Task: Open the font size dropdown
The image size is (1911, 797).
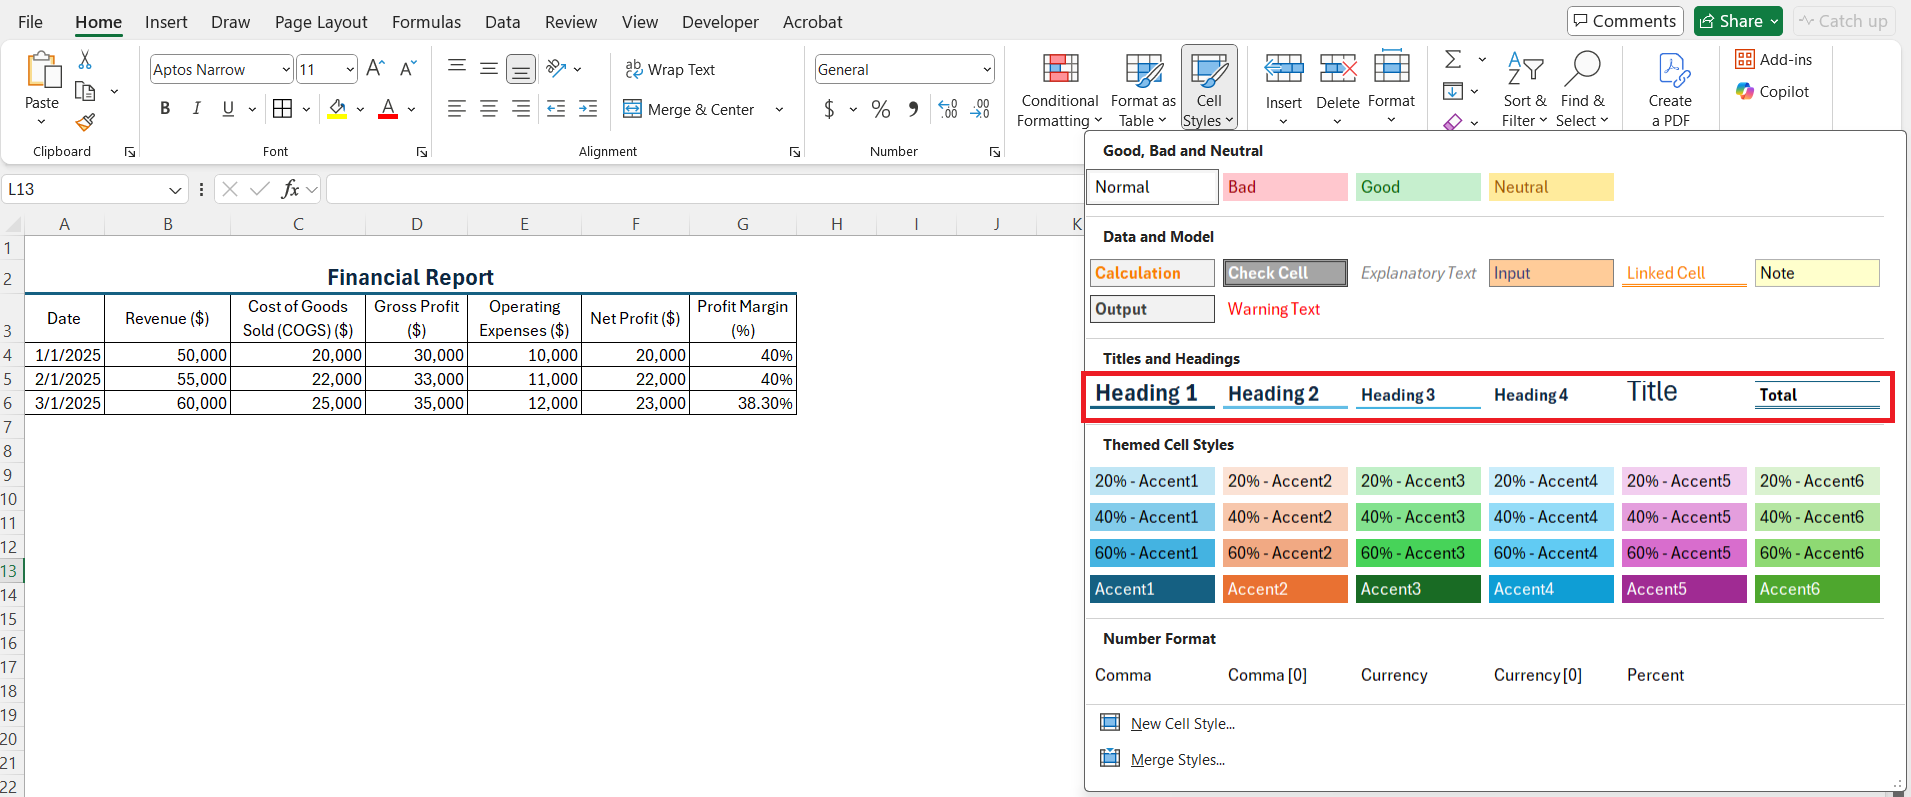Action: (x=350, y=69)
